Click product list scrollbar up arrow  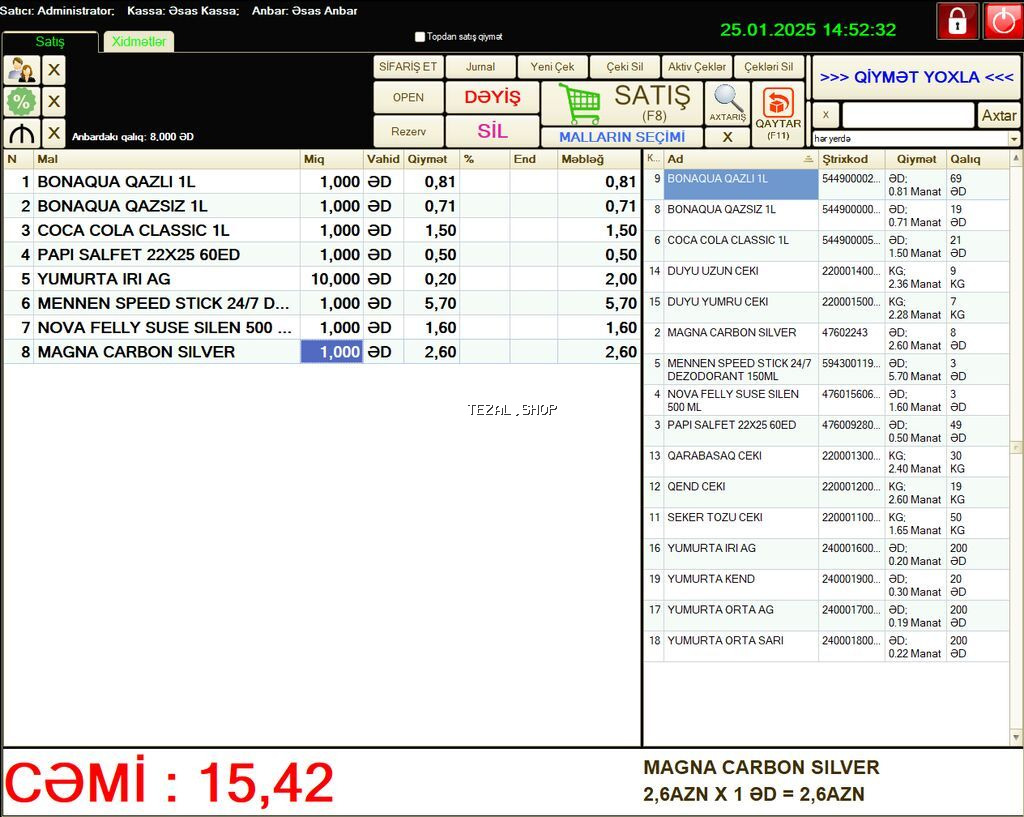point(1016,158)
